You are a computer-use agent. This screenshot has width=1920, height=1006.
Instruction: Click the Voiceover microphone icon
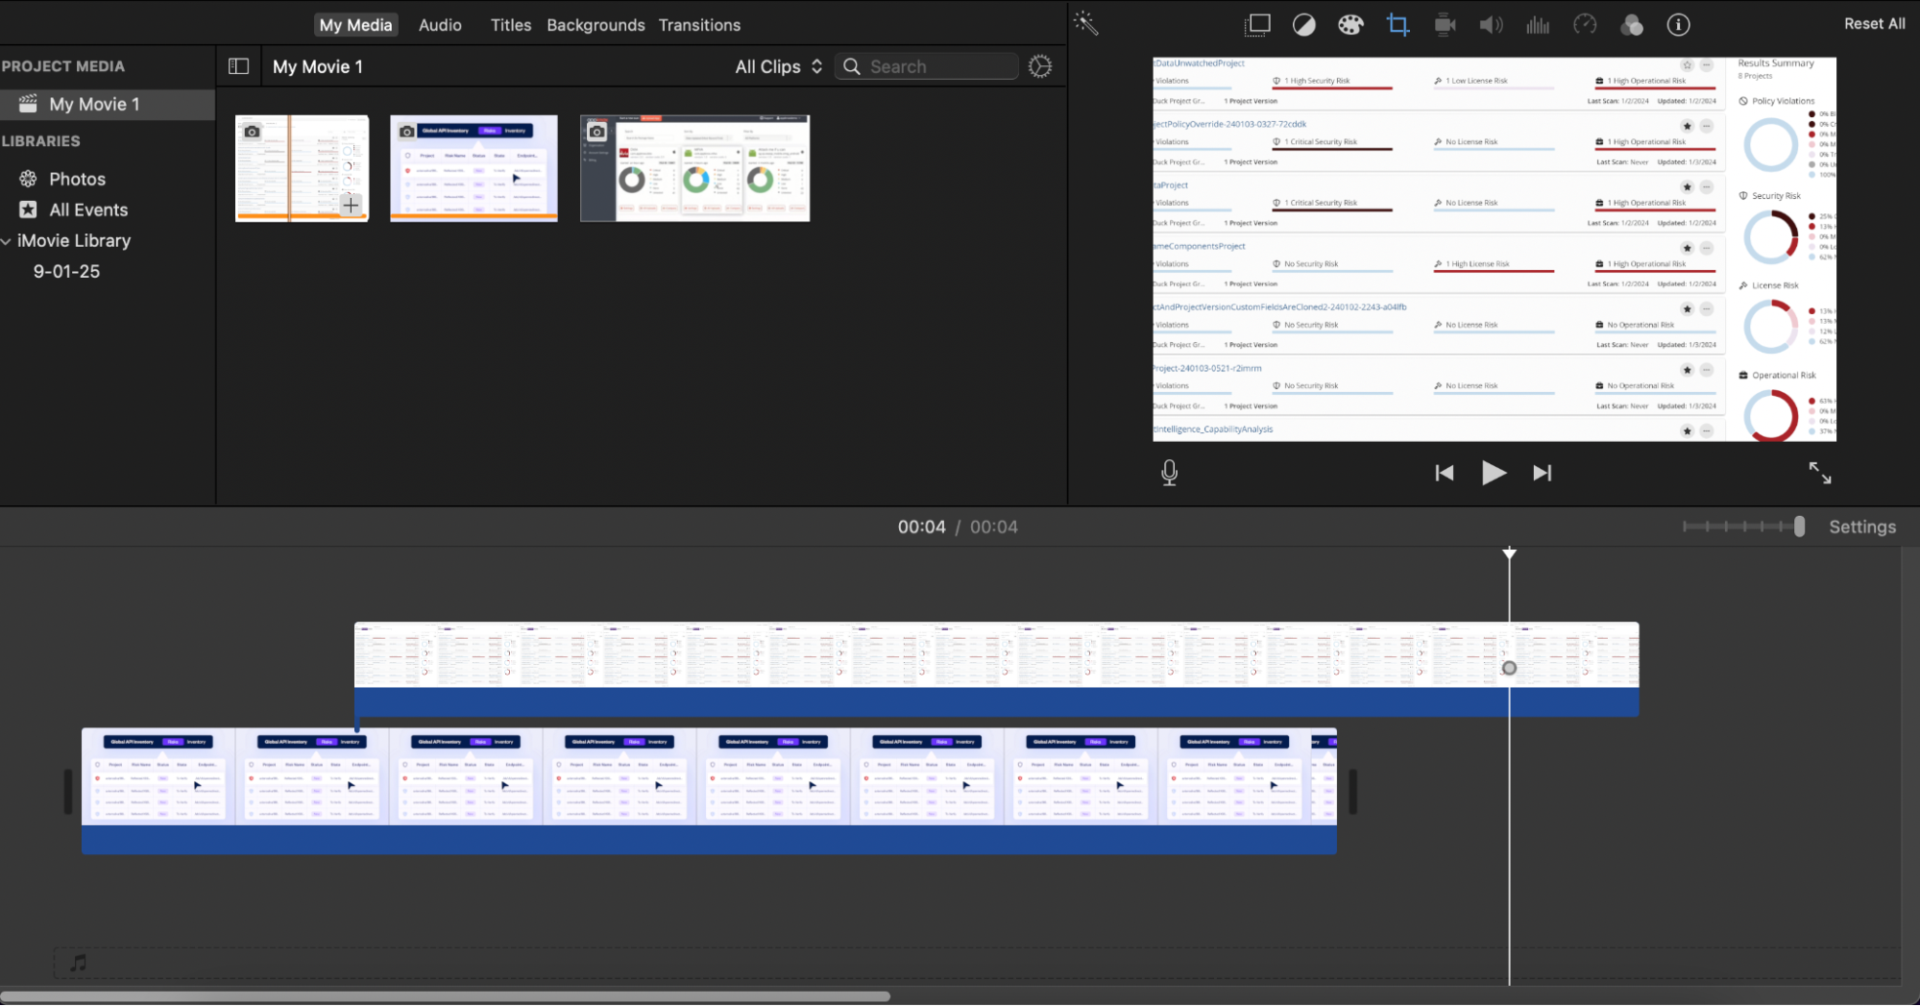tap(1169, 472)
